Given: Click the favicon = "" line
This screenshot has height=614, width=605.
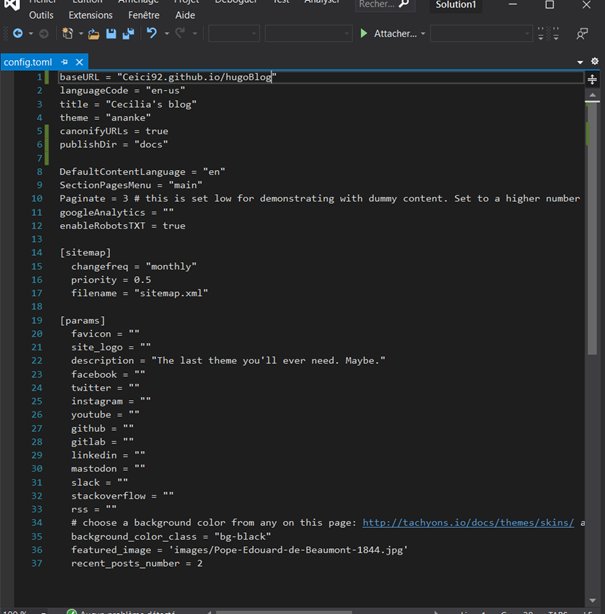Looking at the screenshot, I should point(105,334).
